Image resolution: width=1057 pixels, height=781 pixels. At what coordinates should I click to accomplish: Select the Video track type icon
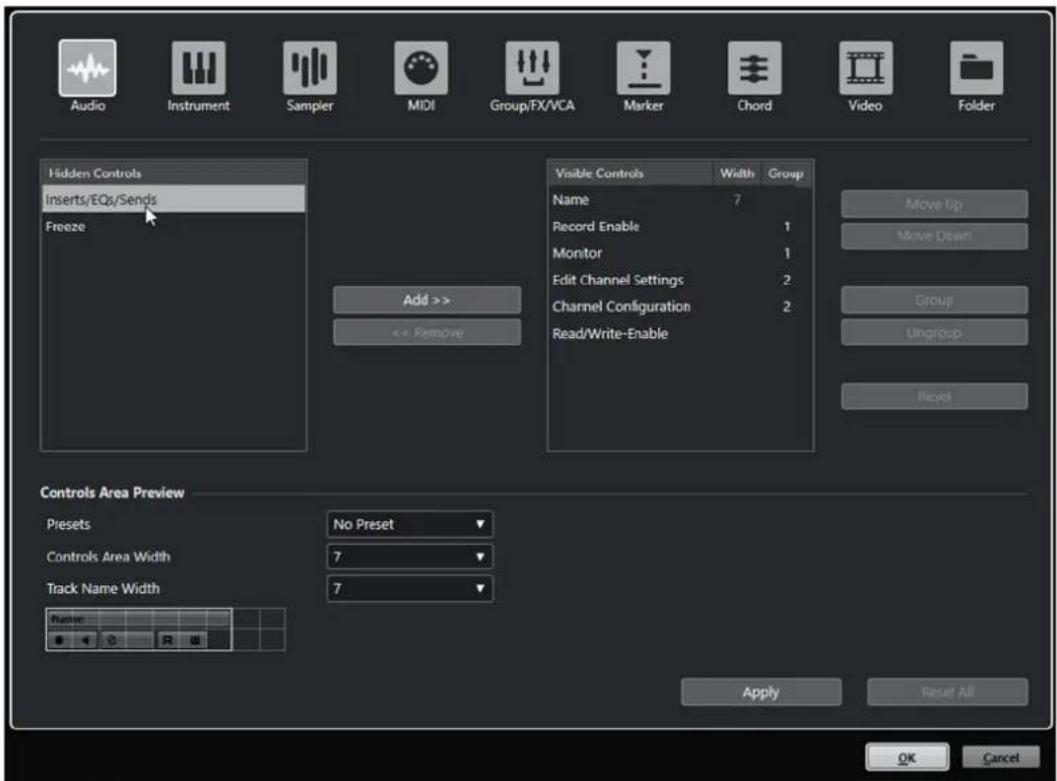866,67
